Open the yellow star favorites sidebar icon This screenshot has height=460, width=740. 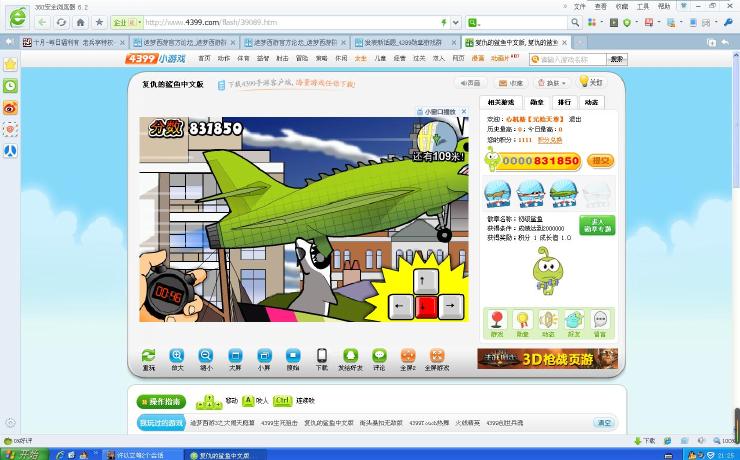[10, 64]
